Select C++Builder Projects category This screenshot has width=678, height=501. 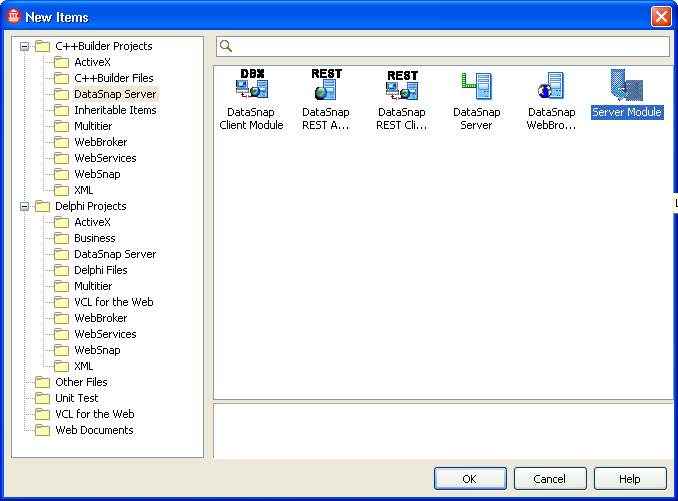(104, 46)
